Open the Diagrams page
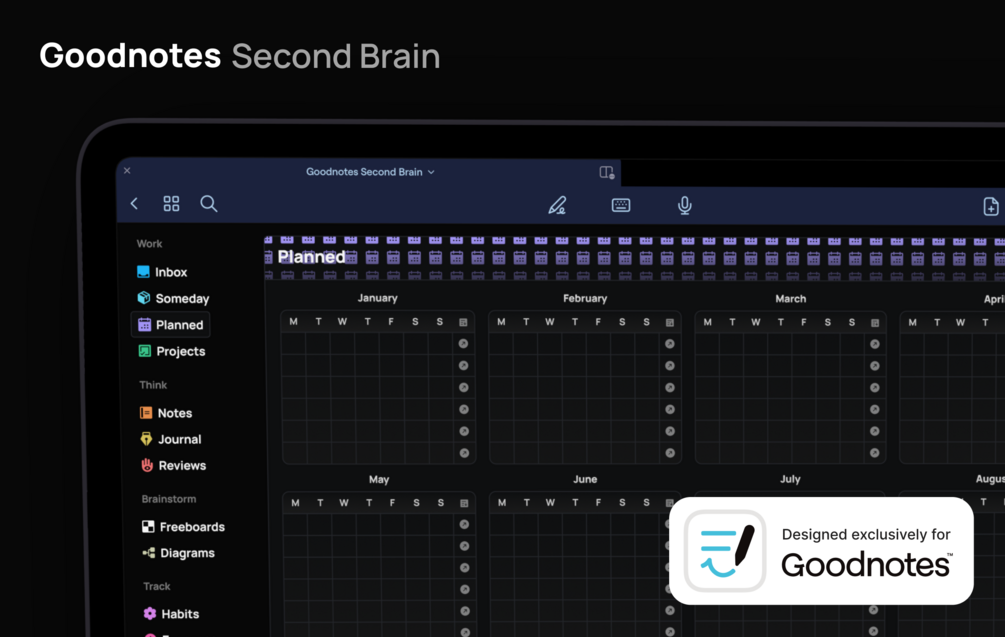This screenshot has width=1005, height=637. coord(179,553)
